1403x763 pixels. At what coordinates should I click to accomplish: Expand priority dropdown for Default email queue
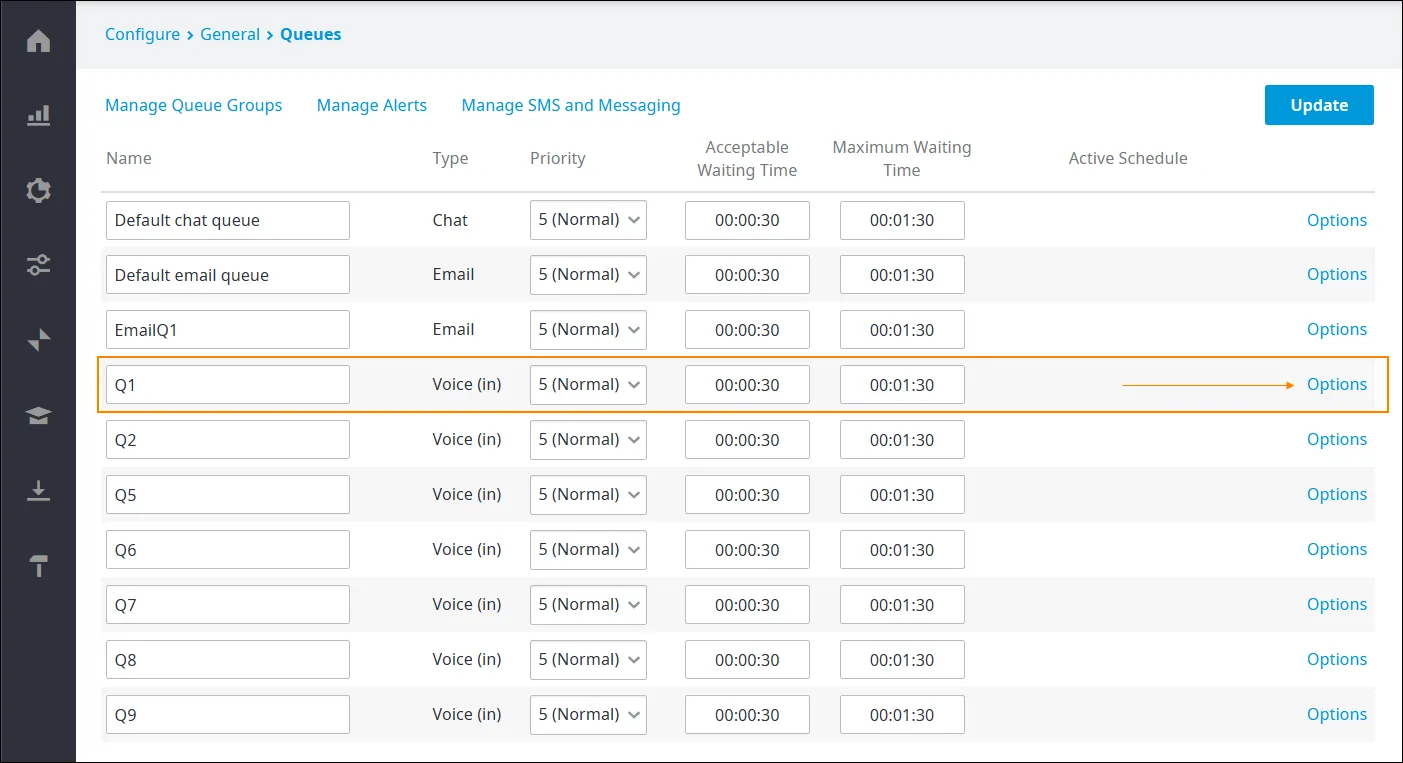[x=588, y=275]
